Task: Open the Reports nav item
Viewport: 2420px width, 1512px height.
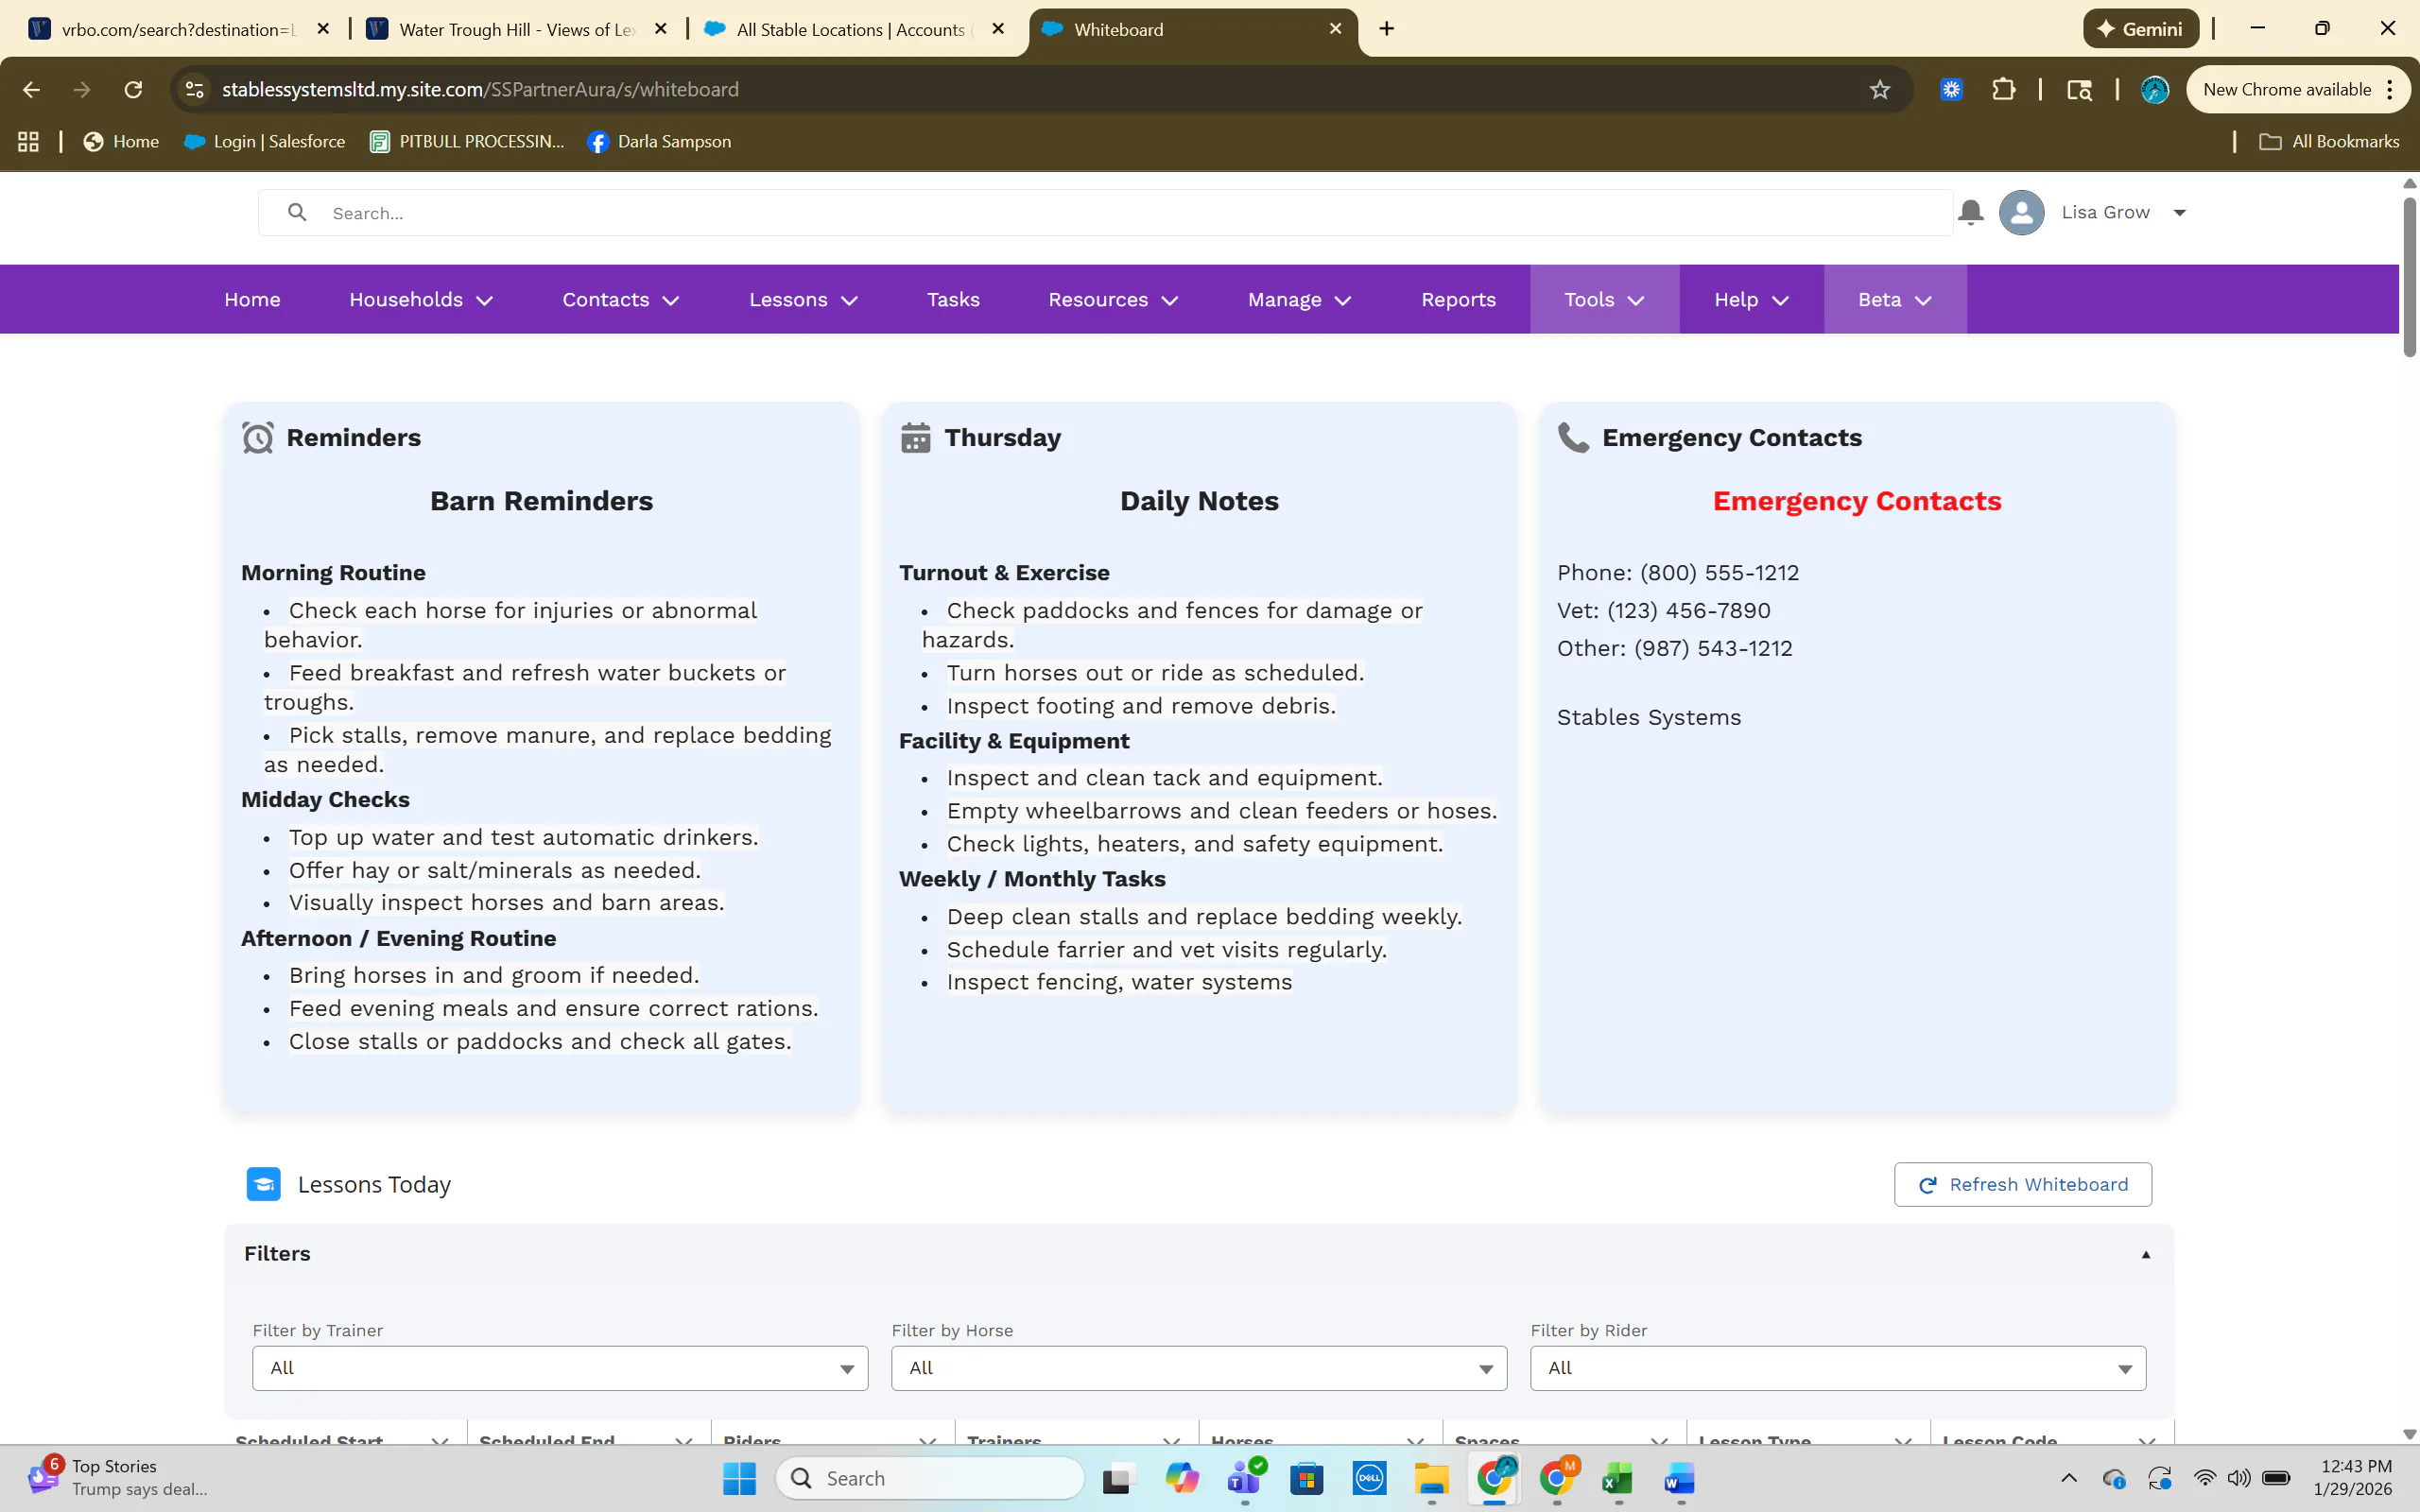Action: click(x=1458, y=300)
